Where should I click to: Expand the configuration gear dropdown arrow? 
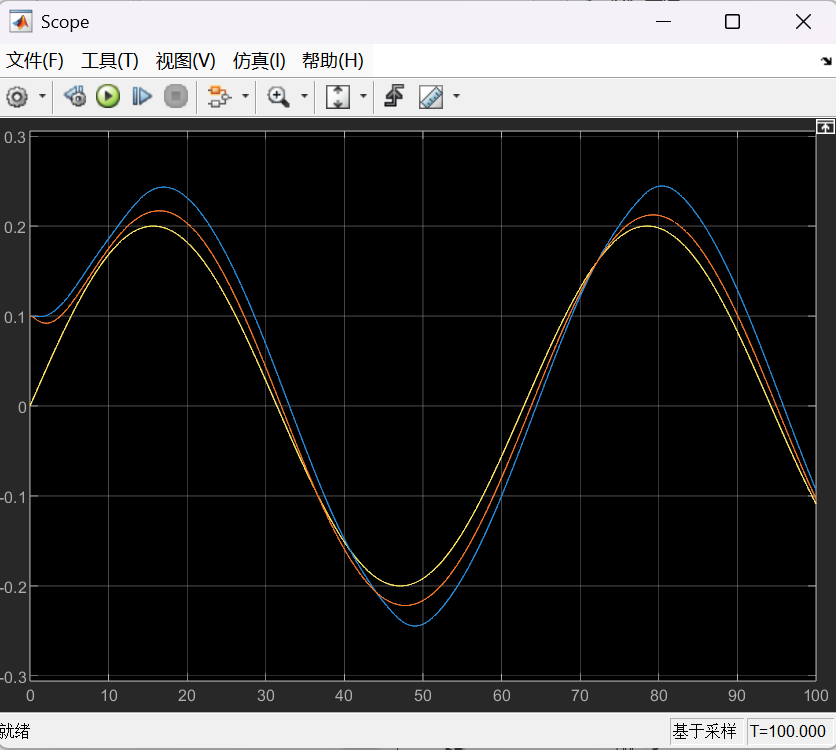pyautogui.click(x=42, y=97)
